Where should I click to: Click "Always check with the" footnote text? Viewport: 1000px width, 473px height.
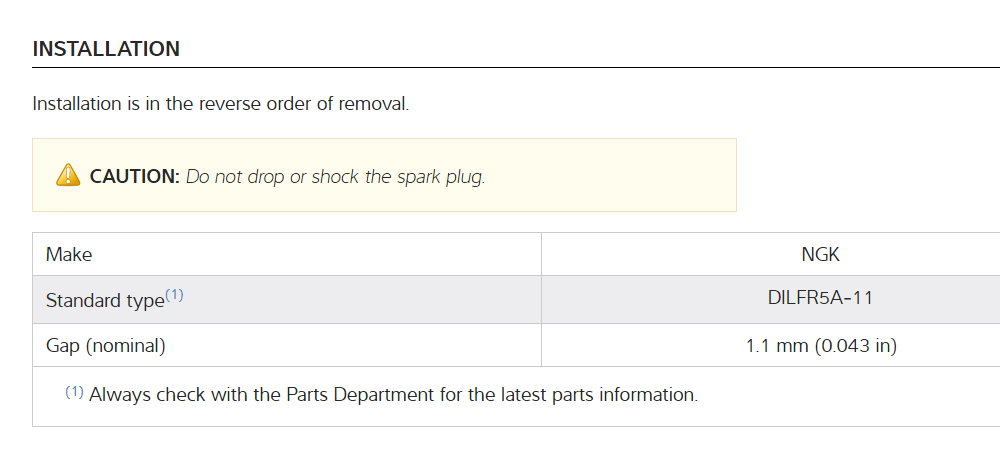169,394
